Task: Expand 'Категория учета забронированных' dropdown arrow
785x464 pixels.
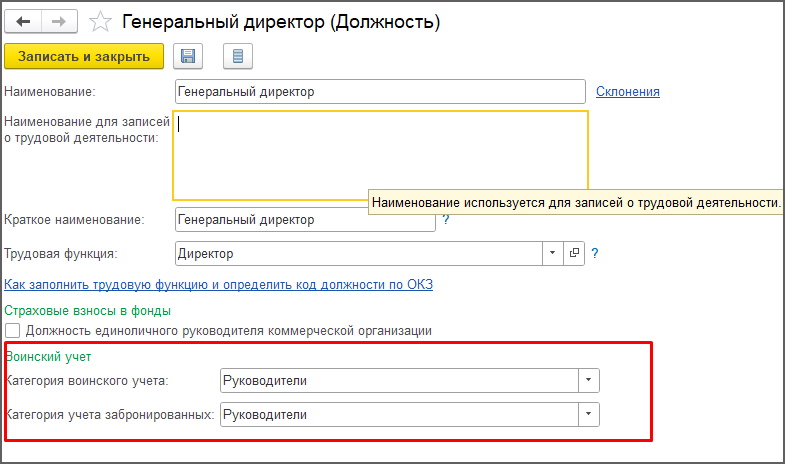Action: tap(589, 415)
